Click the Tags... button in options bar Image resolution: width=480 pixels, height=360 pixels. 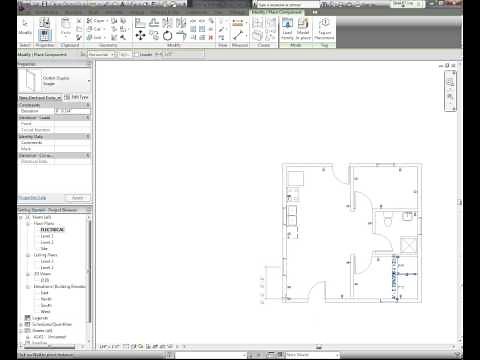click(124, 54)
